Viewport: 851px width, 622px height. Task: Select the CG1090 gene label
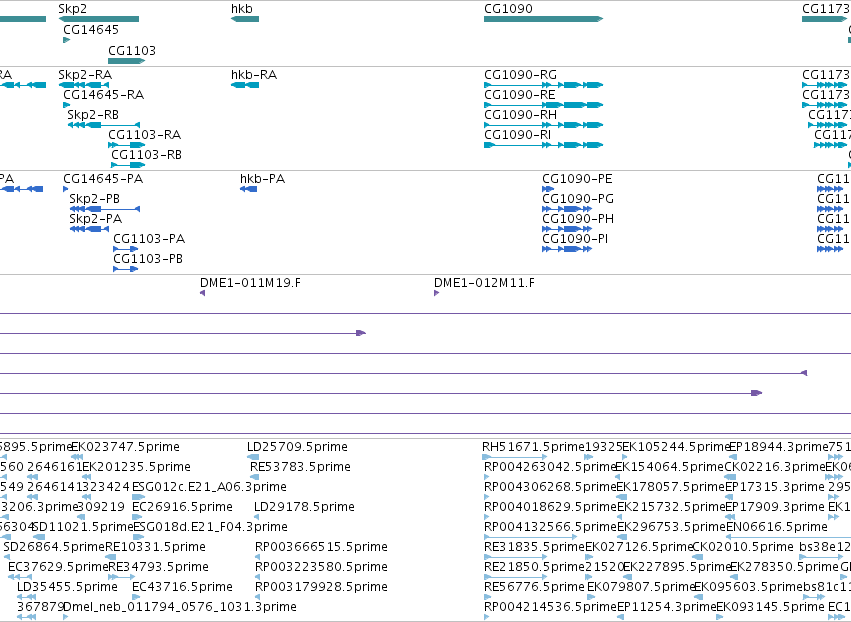click(508, 9)
